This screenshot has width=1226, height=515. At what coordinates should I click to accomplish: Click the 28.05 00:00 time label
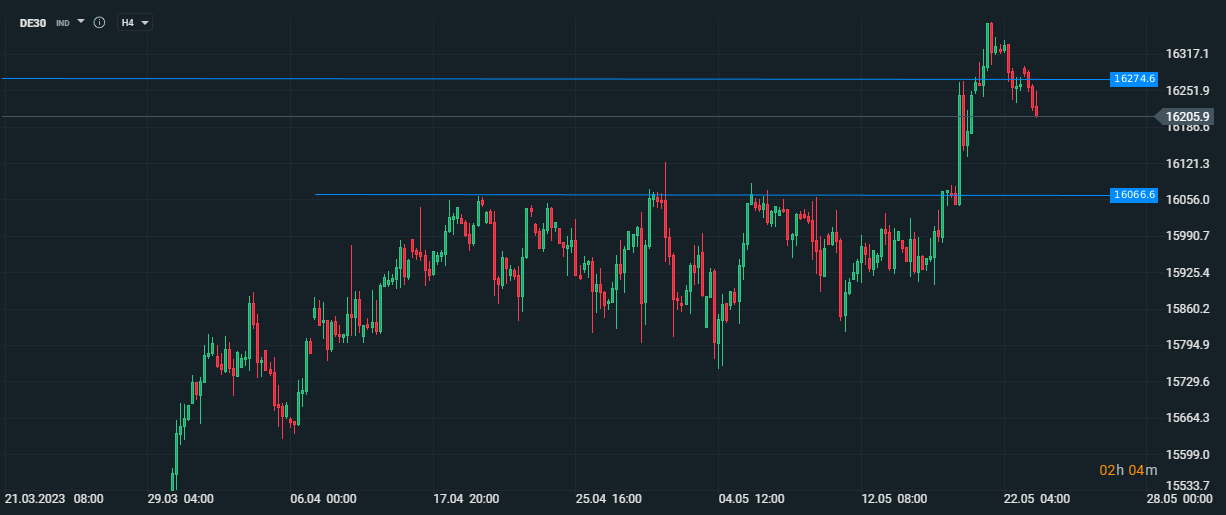tap(1180, 498)
